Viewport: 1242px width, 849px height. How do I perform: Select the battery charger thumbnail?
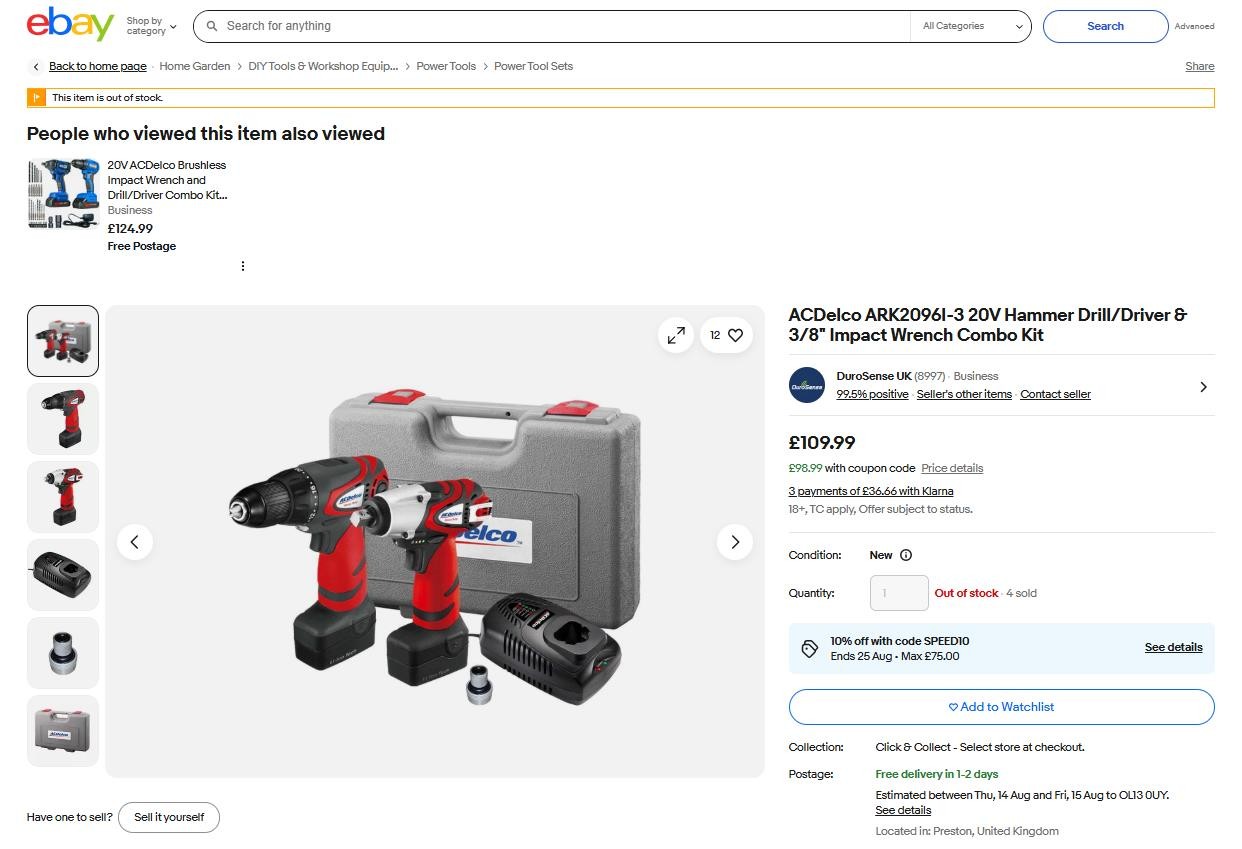(63, 575)
